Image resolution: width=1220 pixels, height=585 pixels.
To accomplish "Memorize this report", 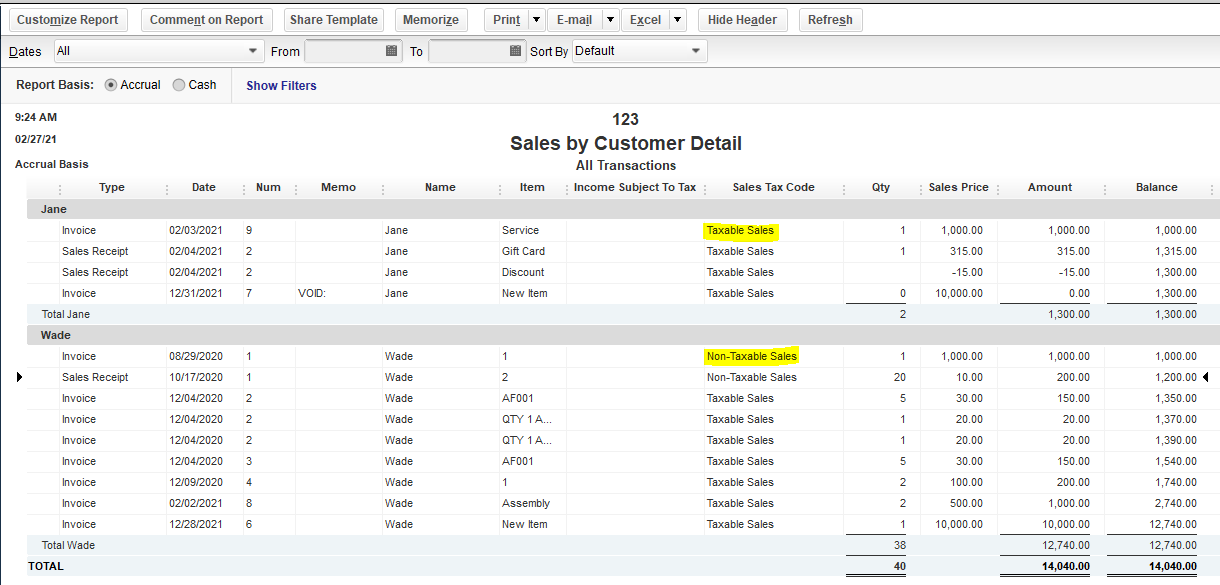I will click(x=430, y=19).
